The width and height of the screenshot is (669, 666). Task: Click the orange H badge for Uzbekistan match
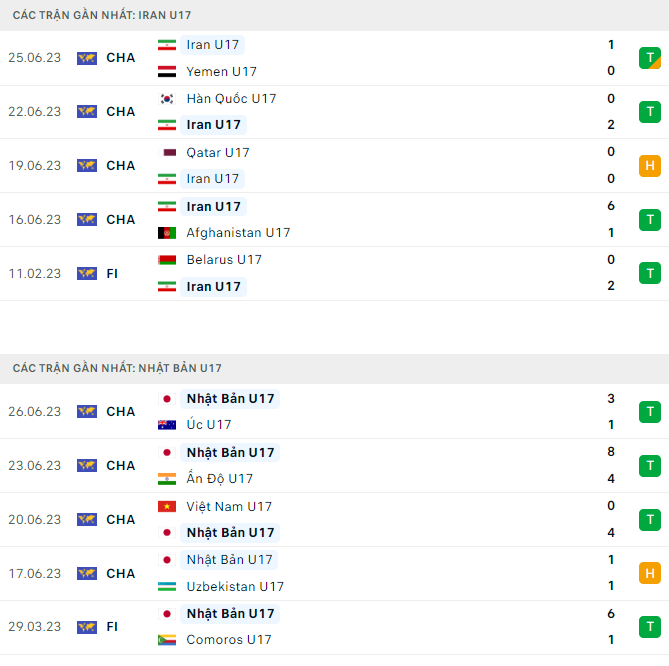650,573
